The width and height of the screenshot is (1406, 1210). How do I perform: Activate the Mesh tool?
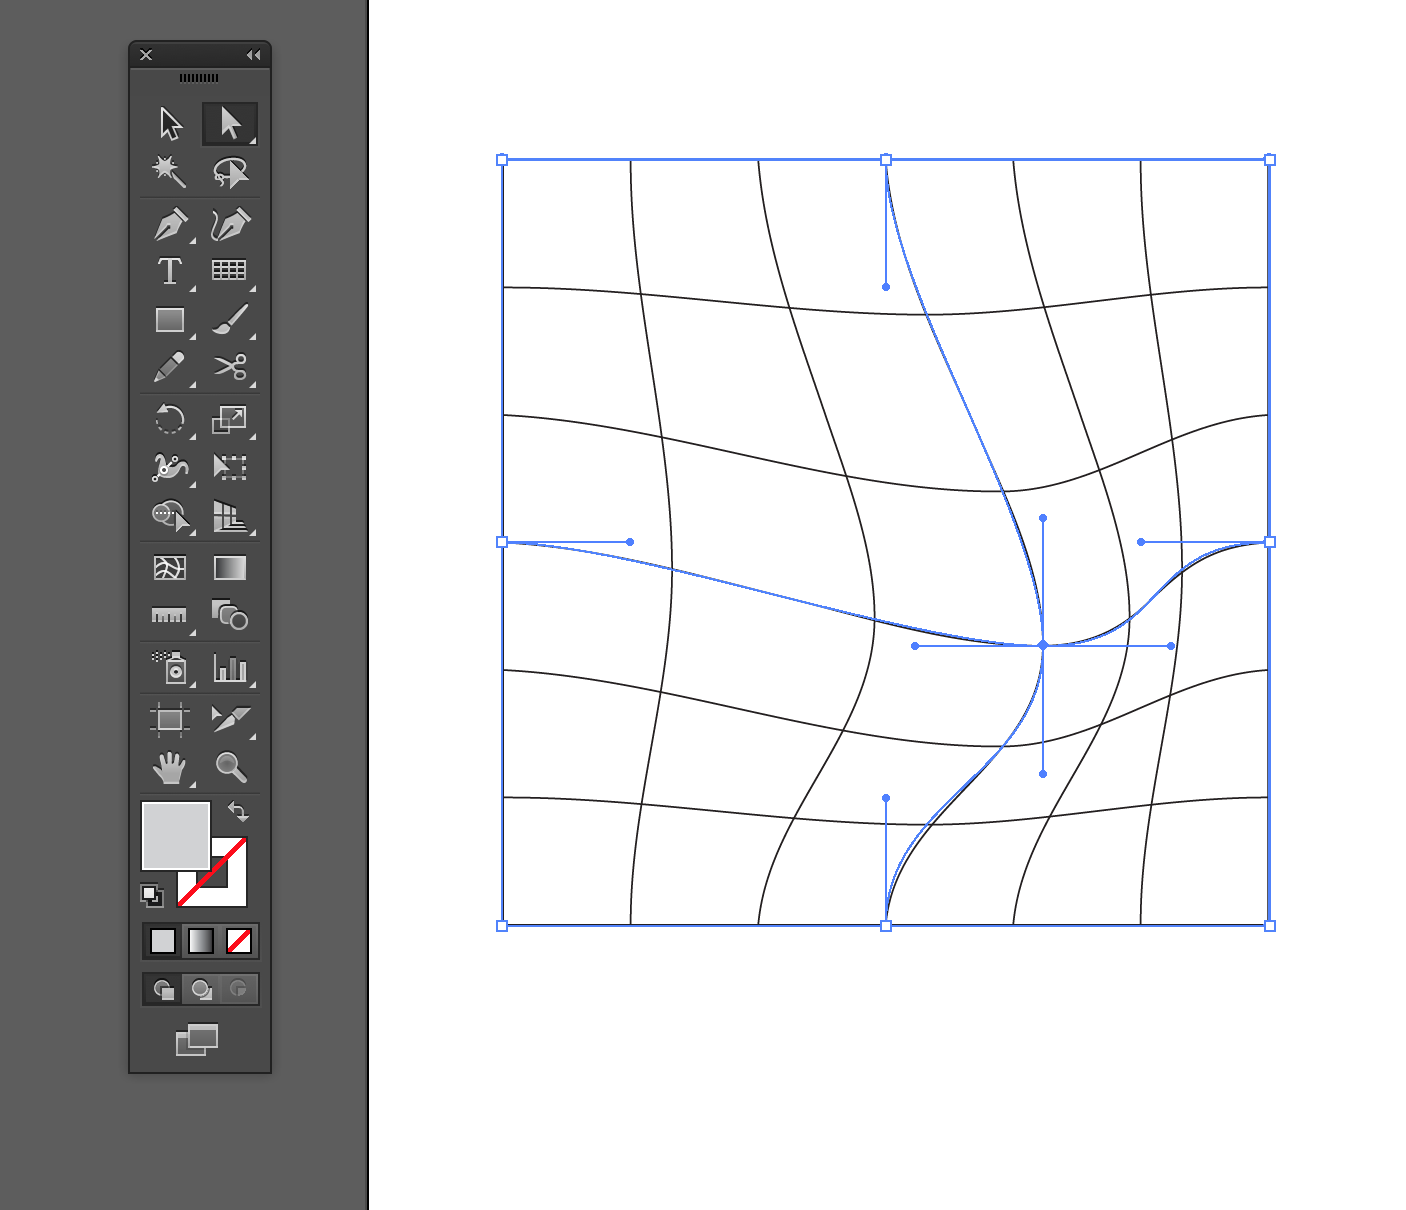pyautogui.click(x=170, y=568)
